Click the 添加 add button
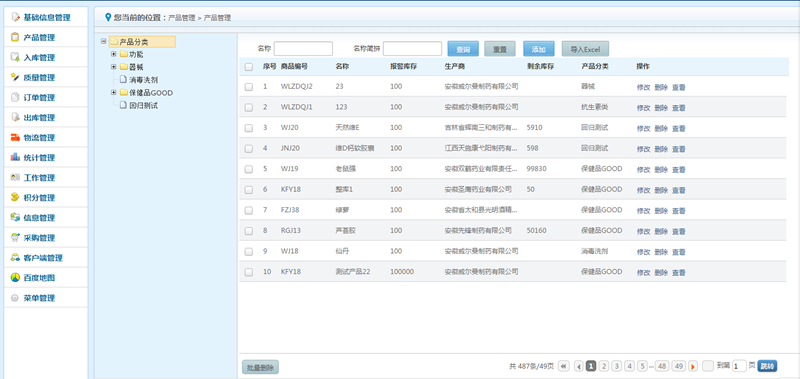 tap(539, 49)
